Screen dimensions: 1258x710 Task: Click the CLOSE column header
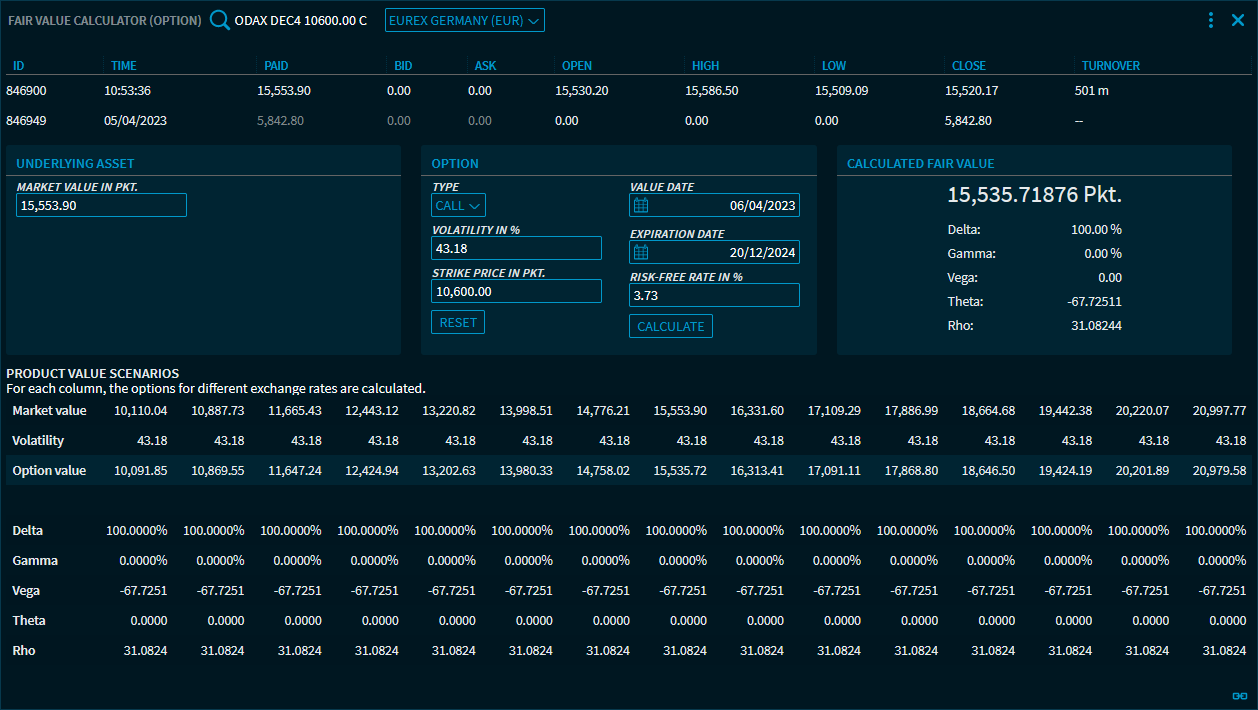(968, 66)
